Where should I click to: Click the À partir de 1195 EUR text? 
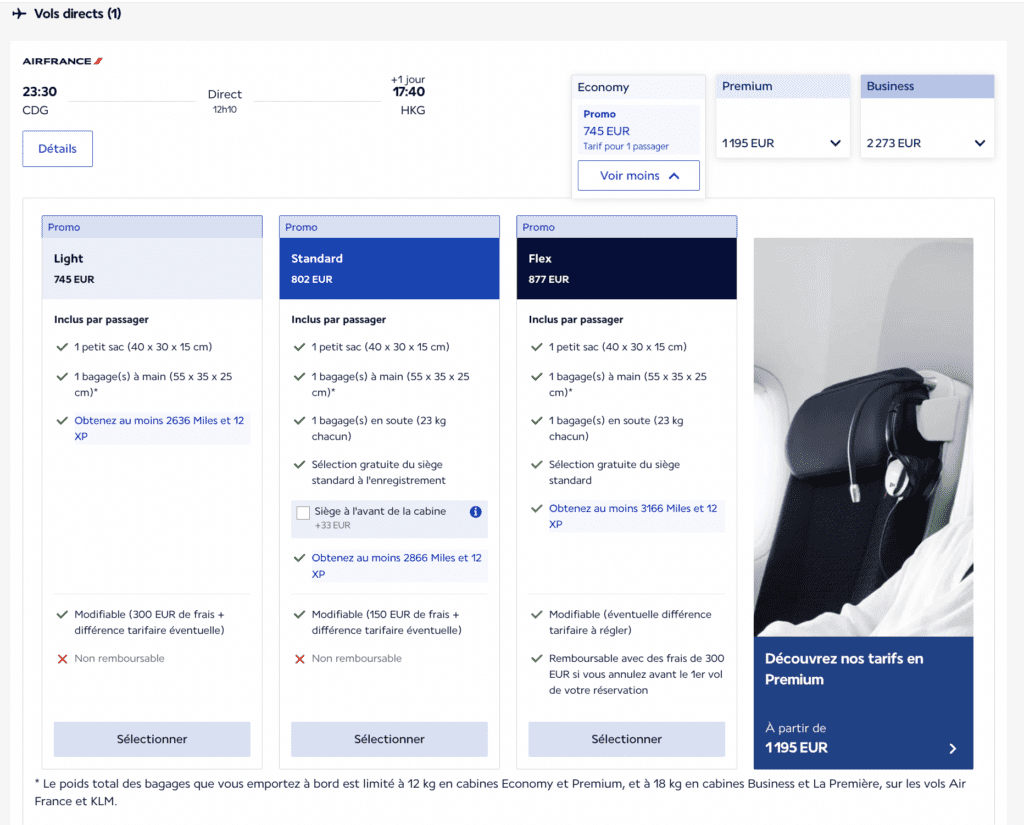(x=796, y=738)
